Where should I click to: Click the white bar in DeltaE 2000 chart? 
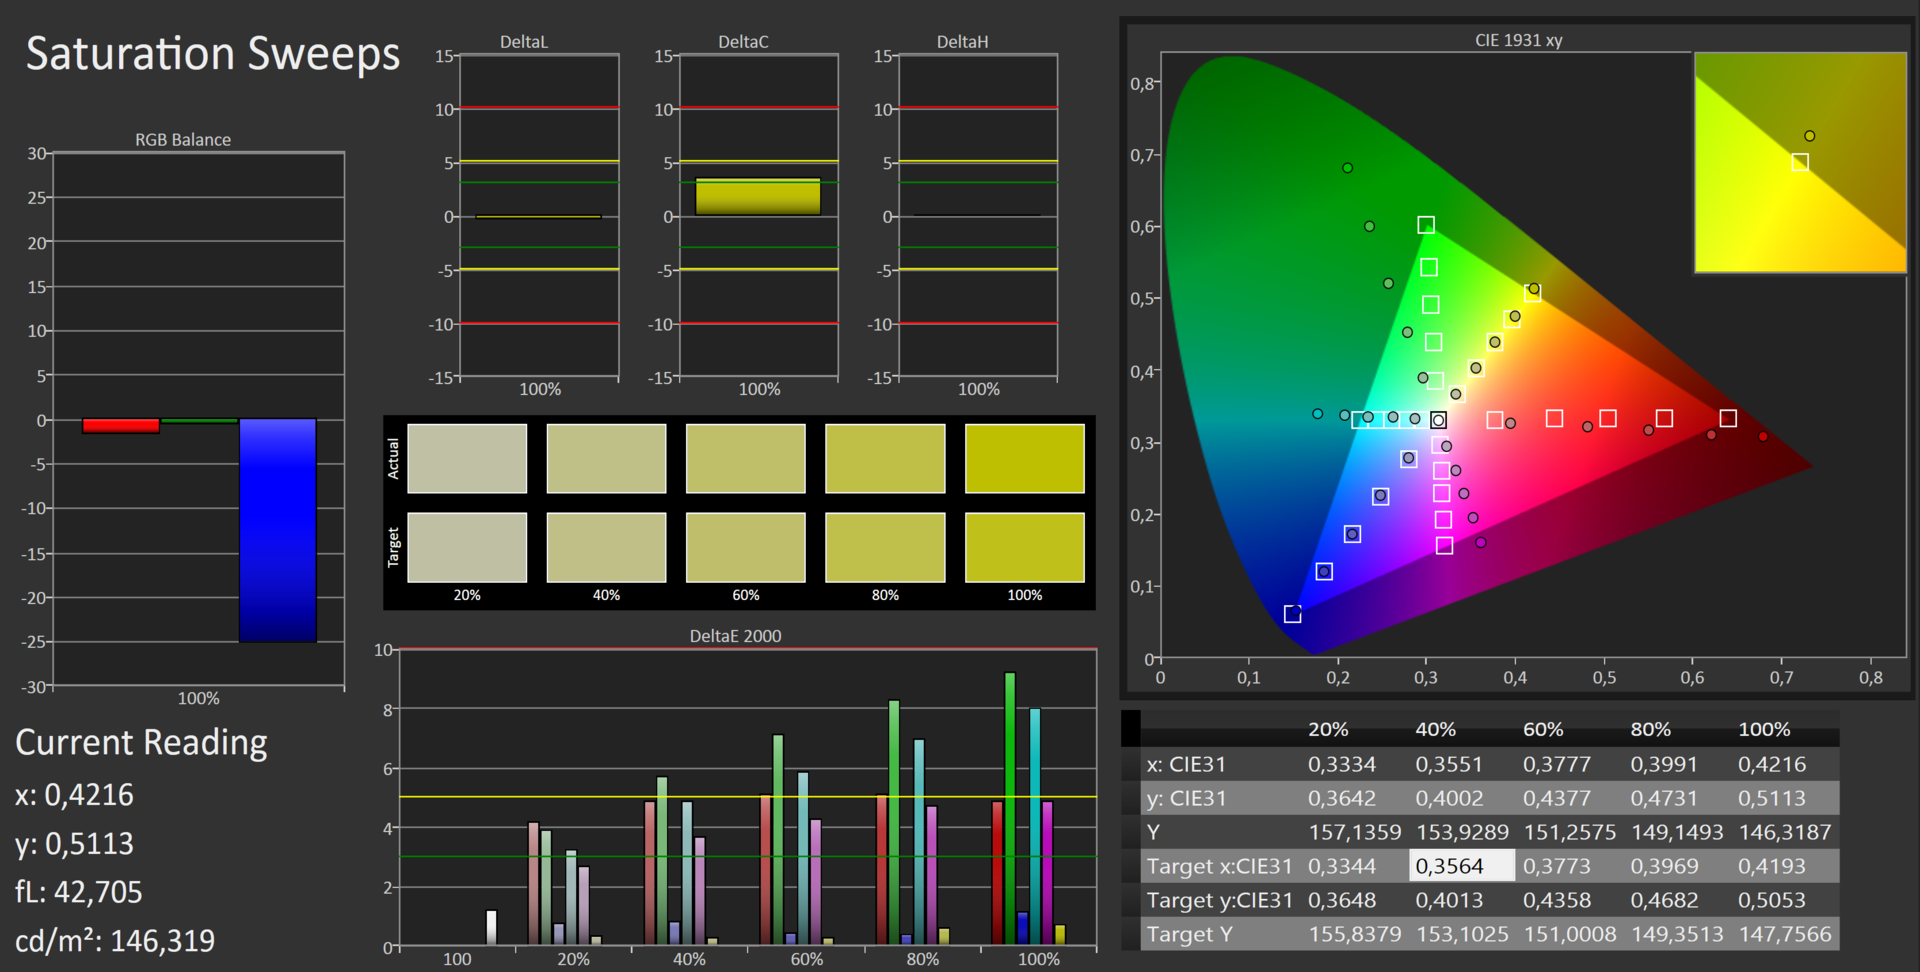pos(491,927)
